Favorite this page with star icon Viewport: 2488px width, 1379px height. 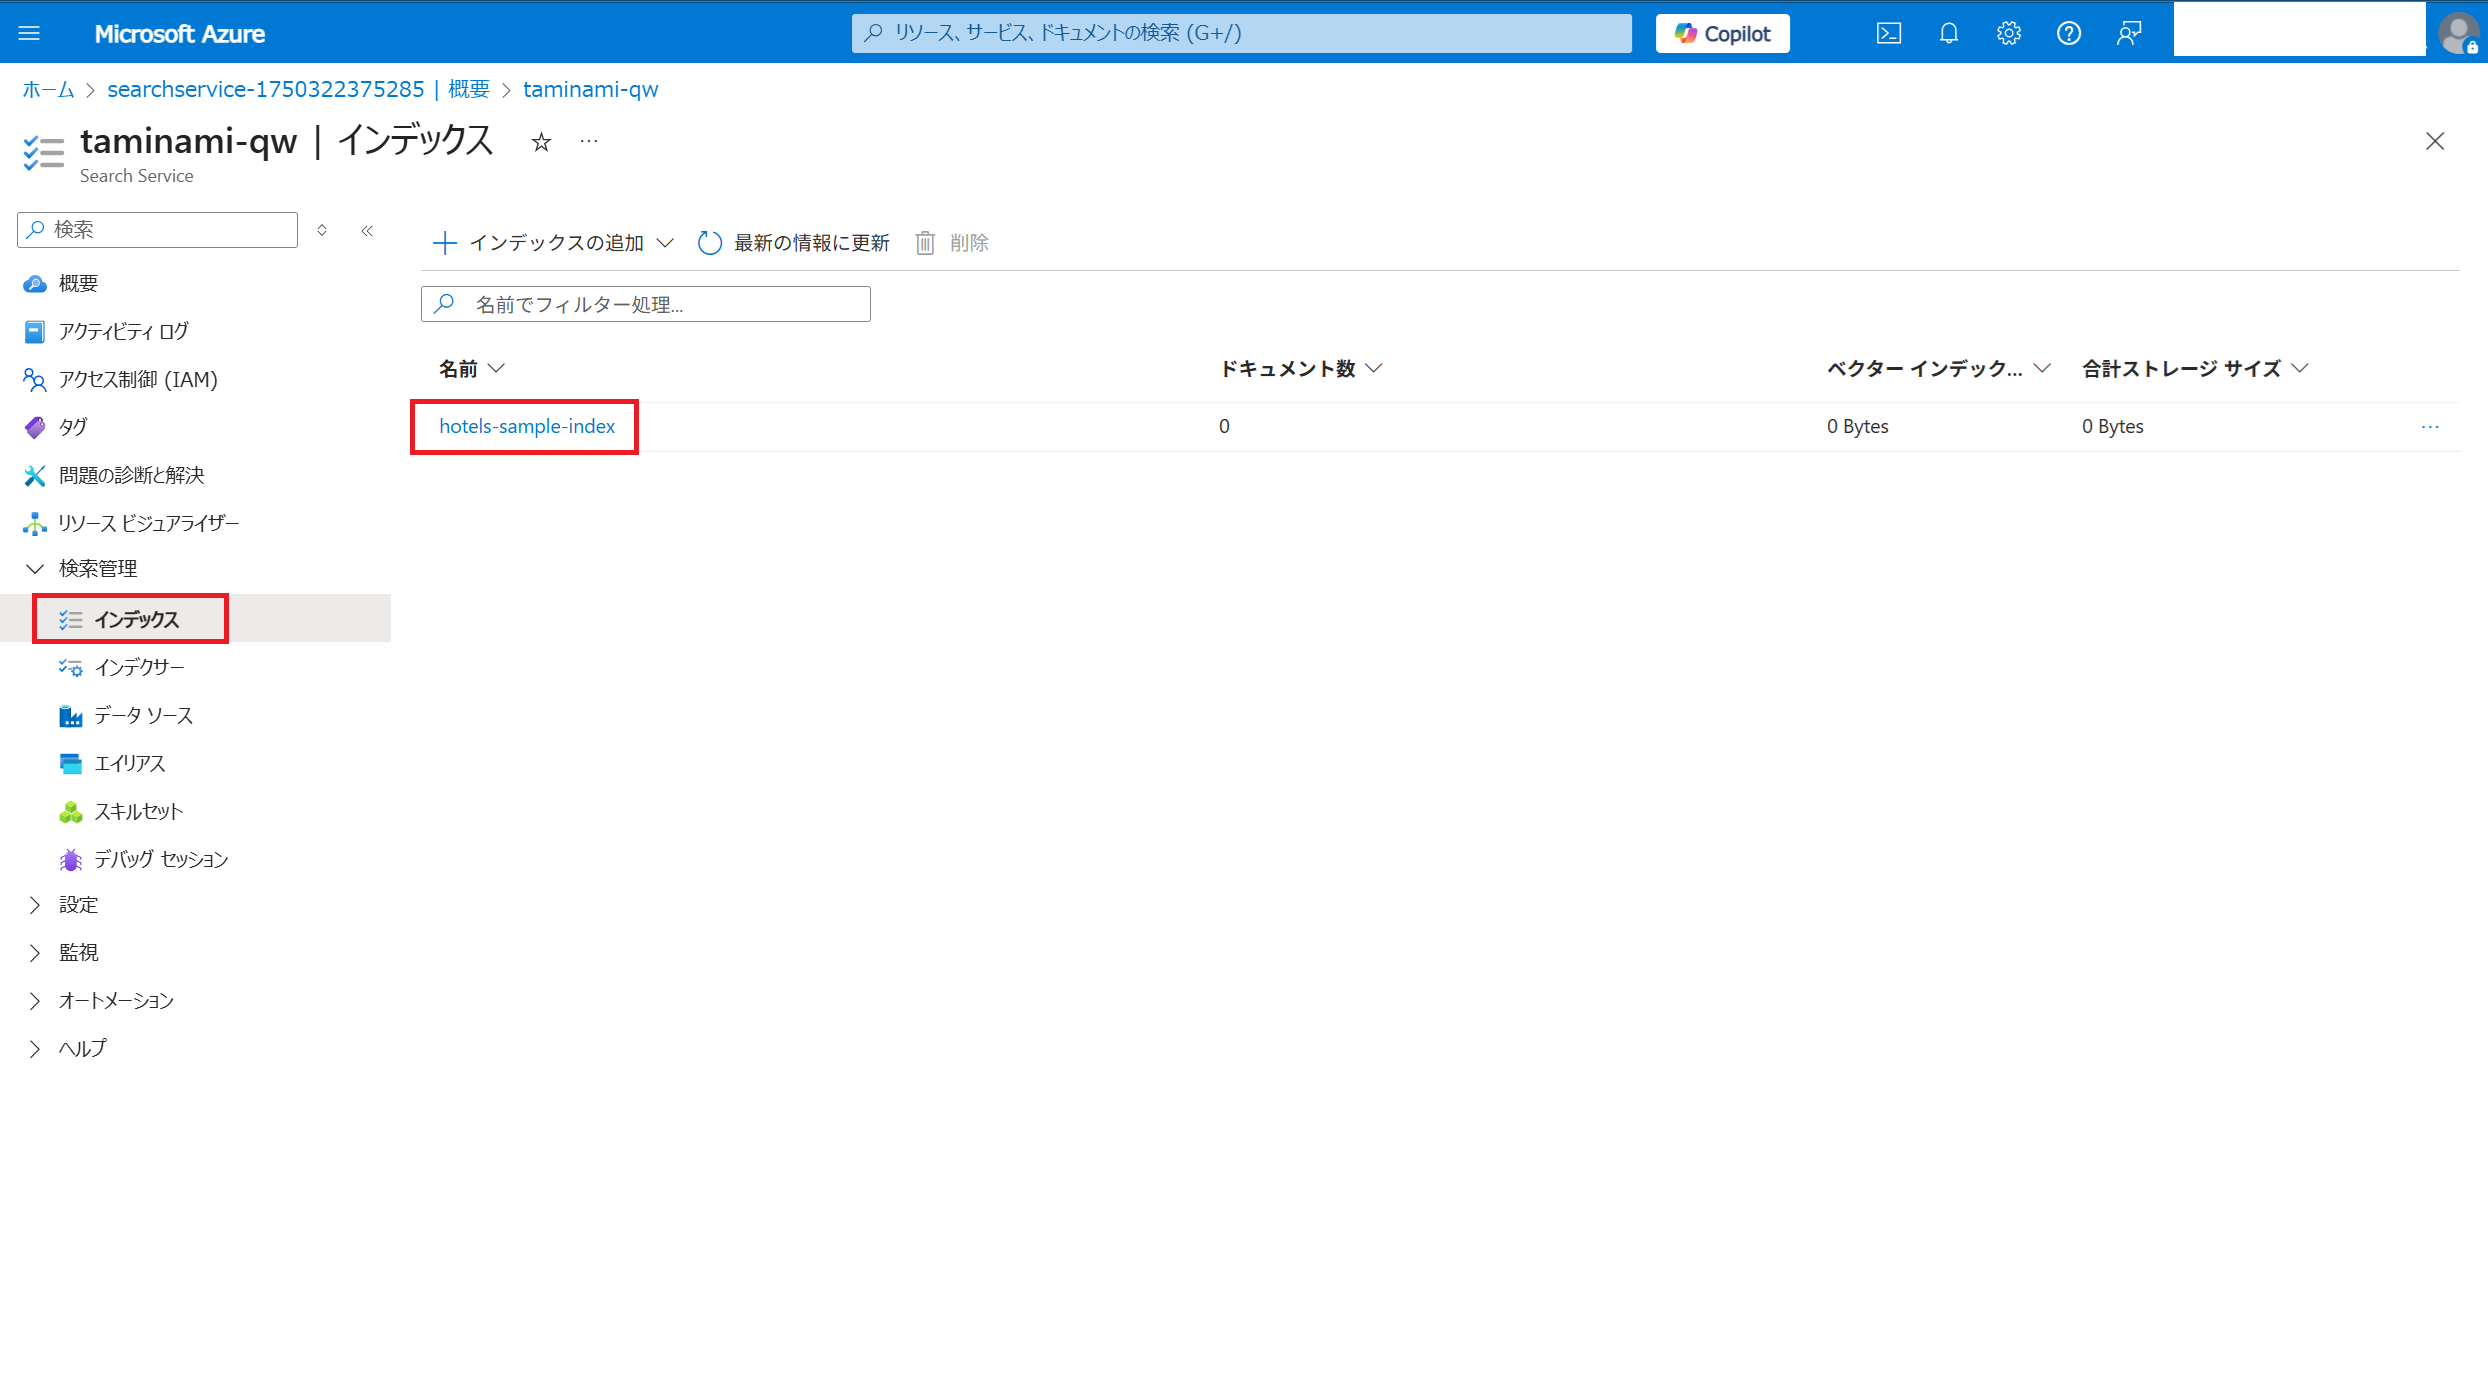[541, 142]
